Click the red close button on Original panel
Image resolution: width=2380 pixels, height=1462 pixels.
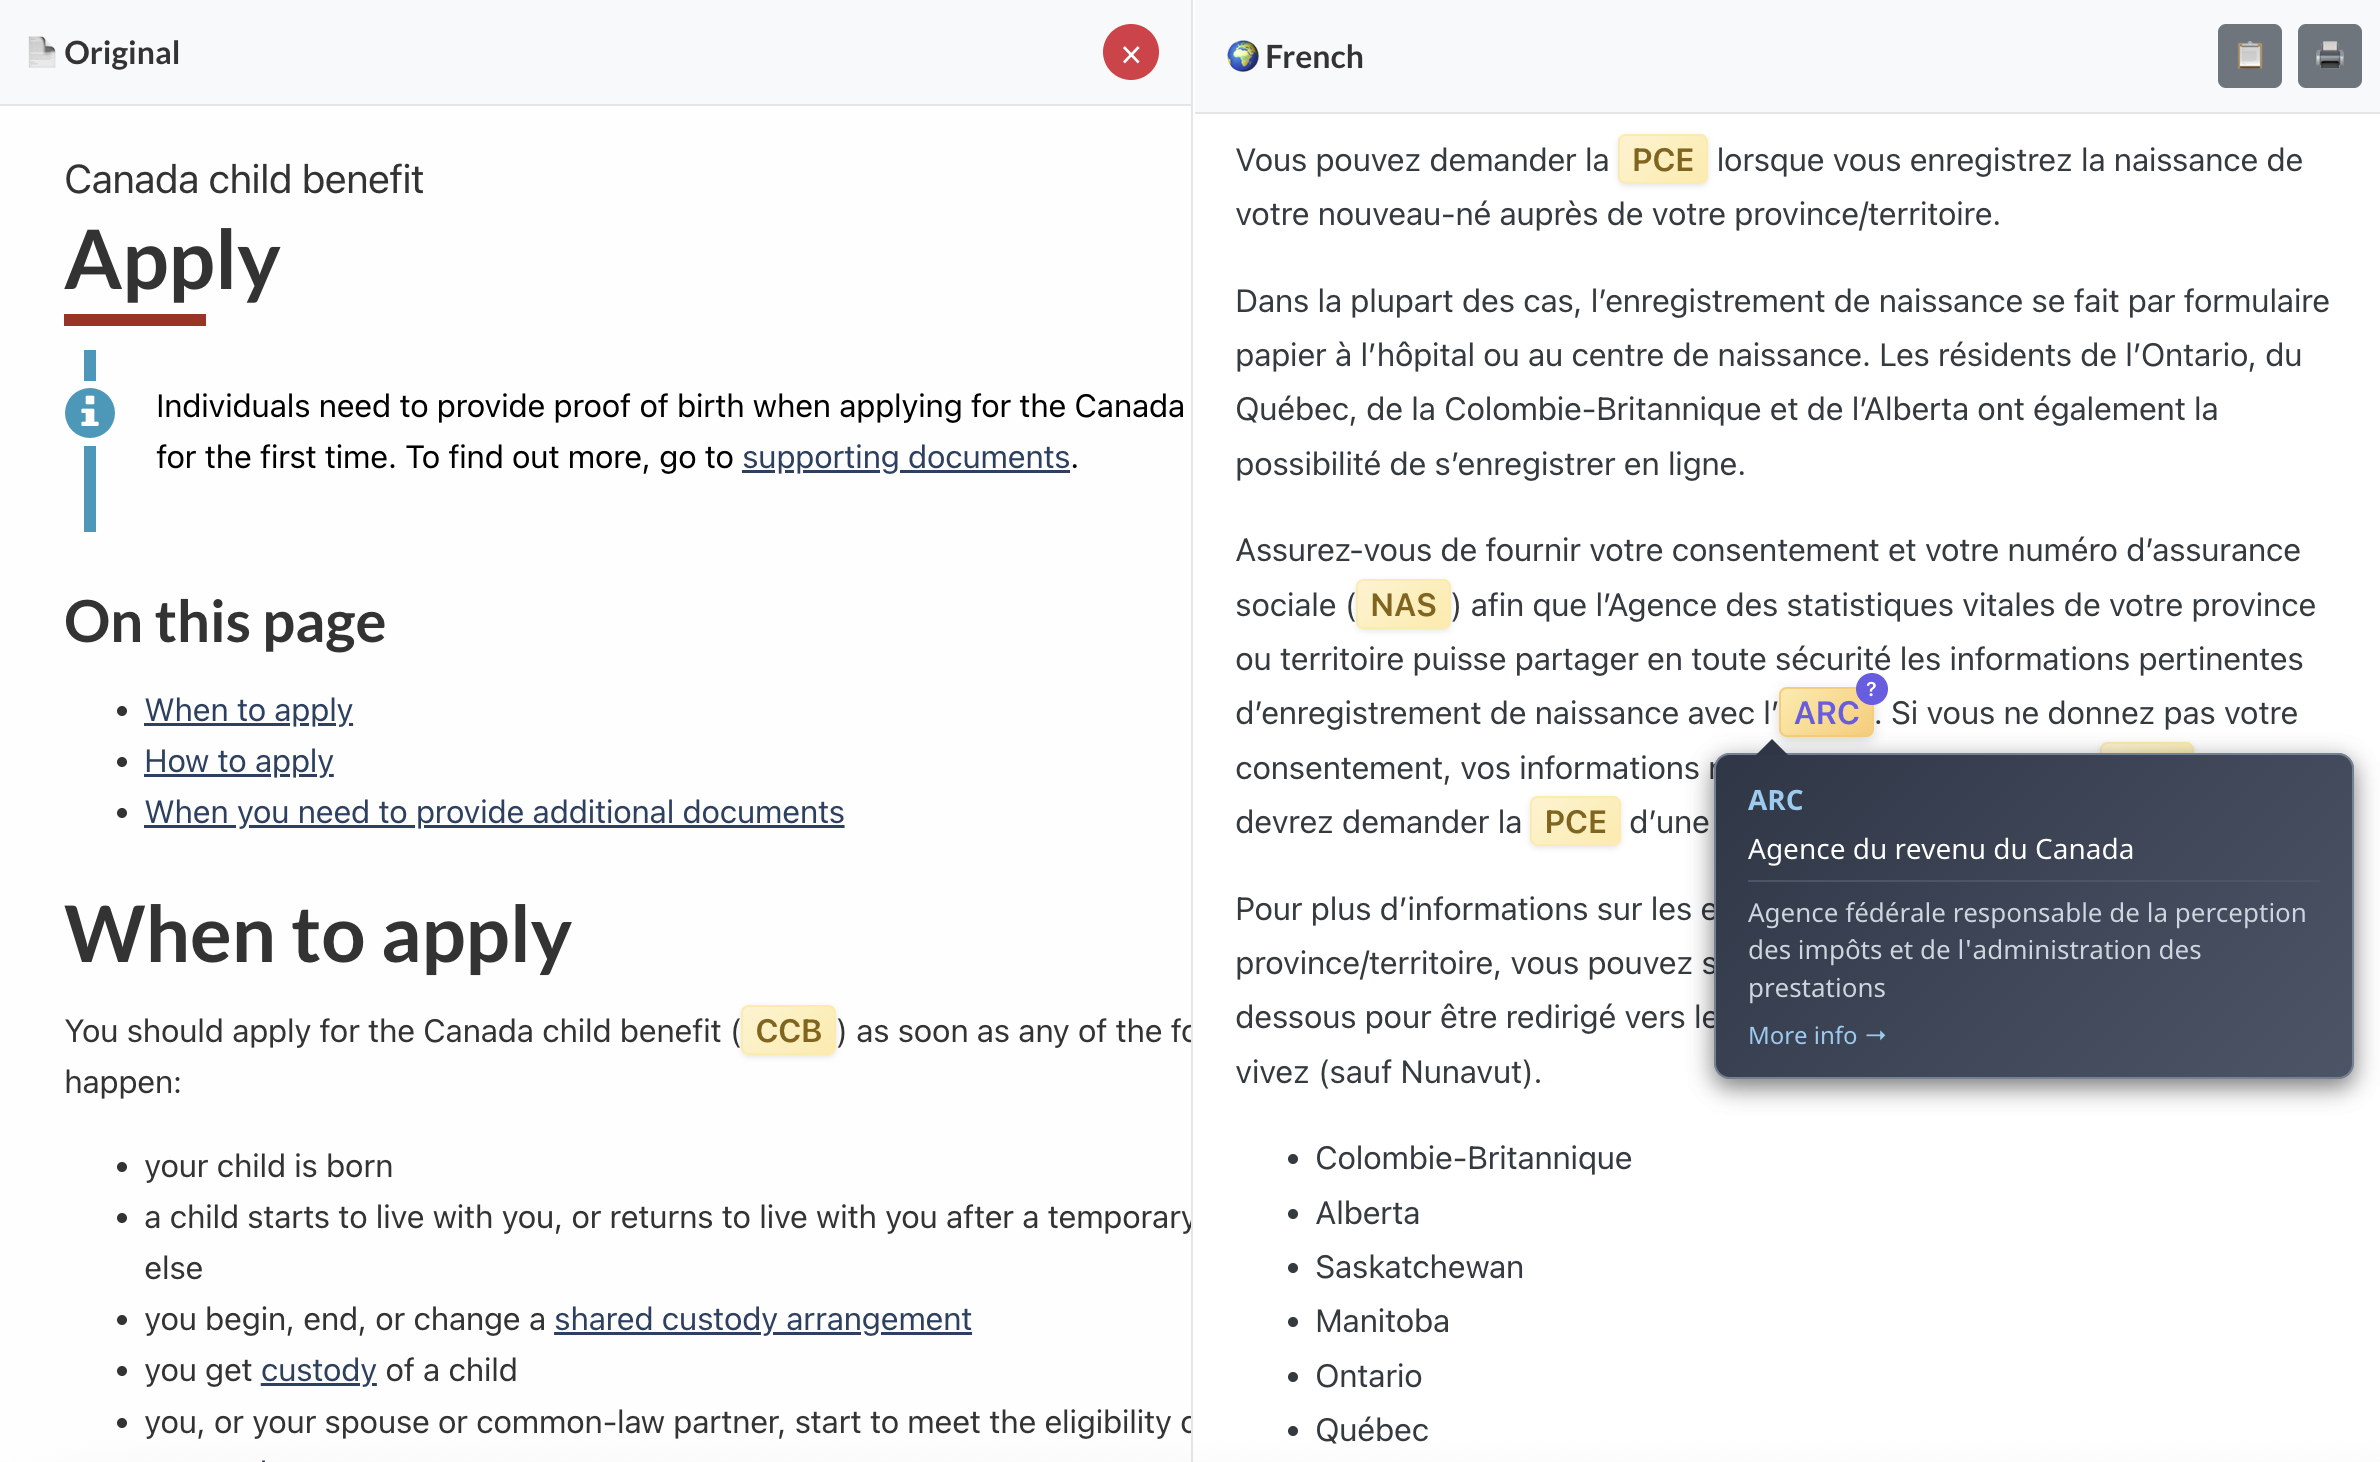coord(1130,53)
